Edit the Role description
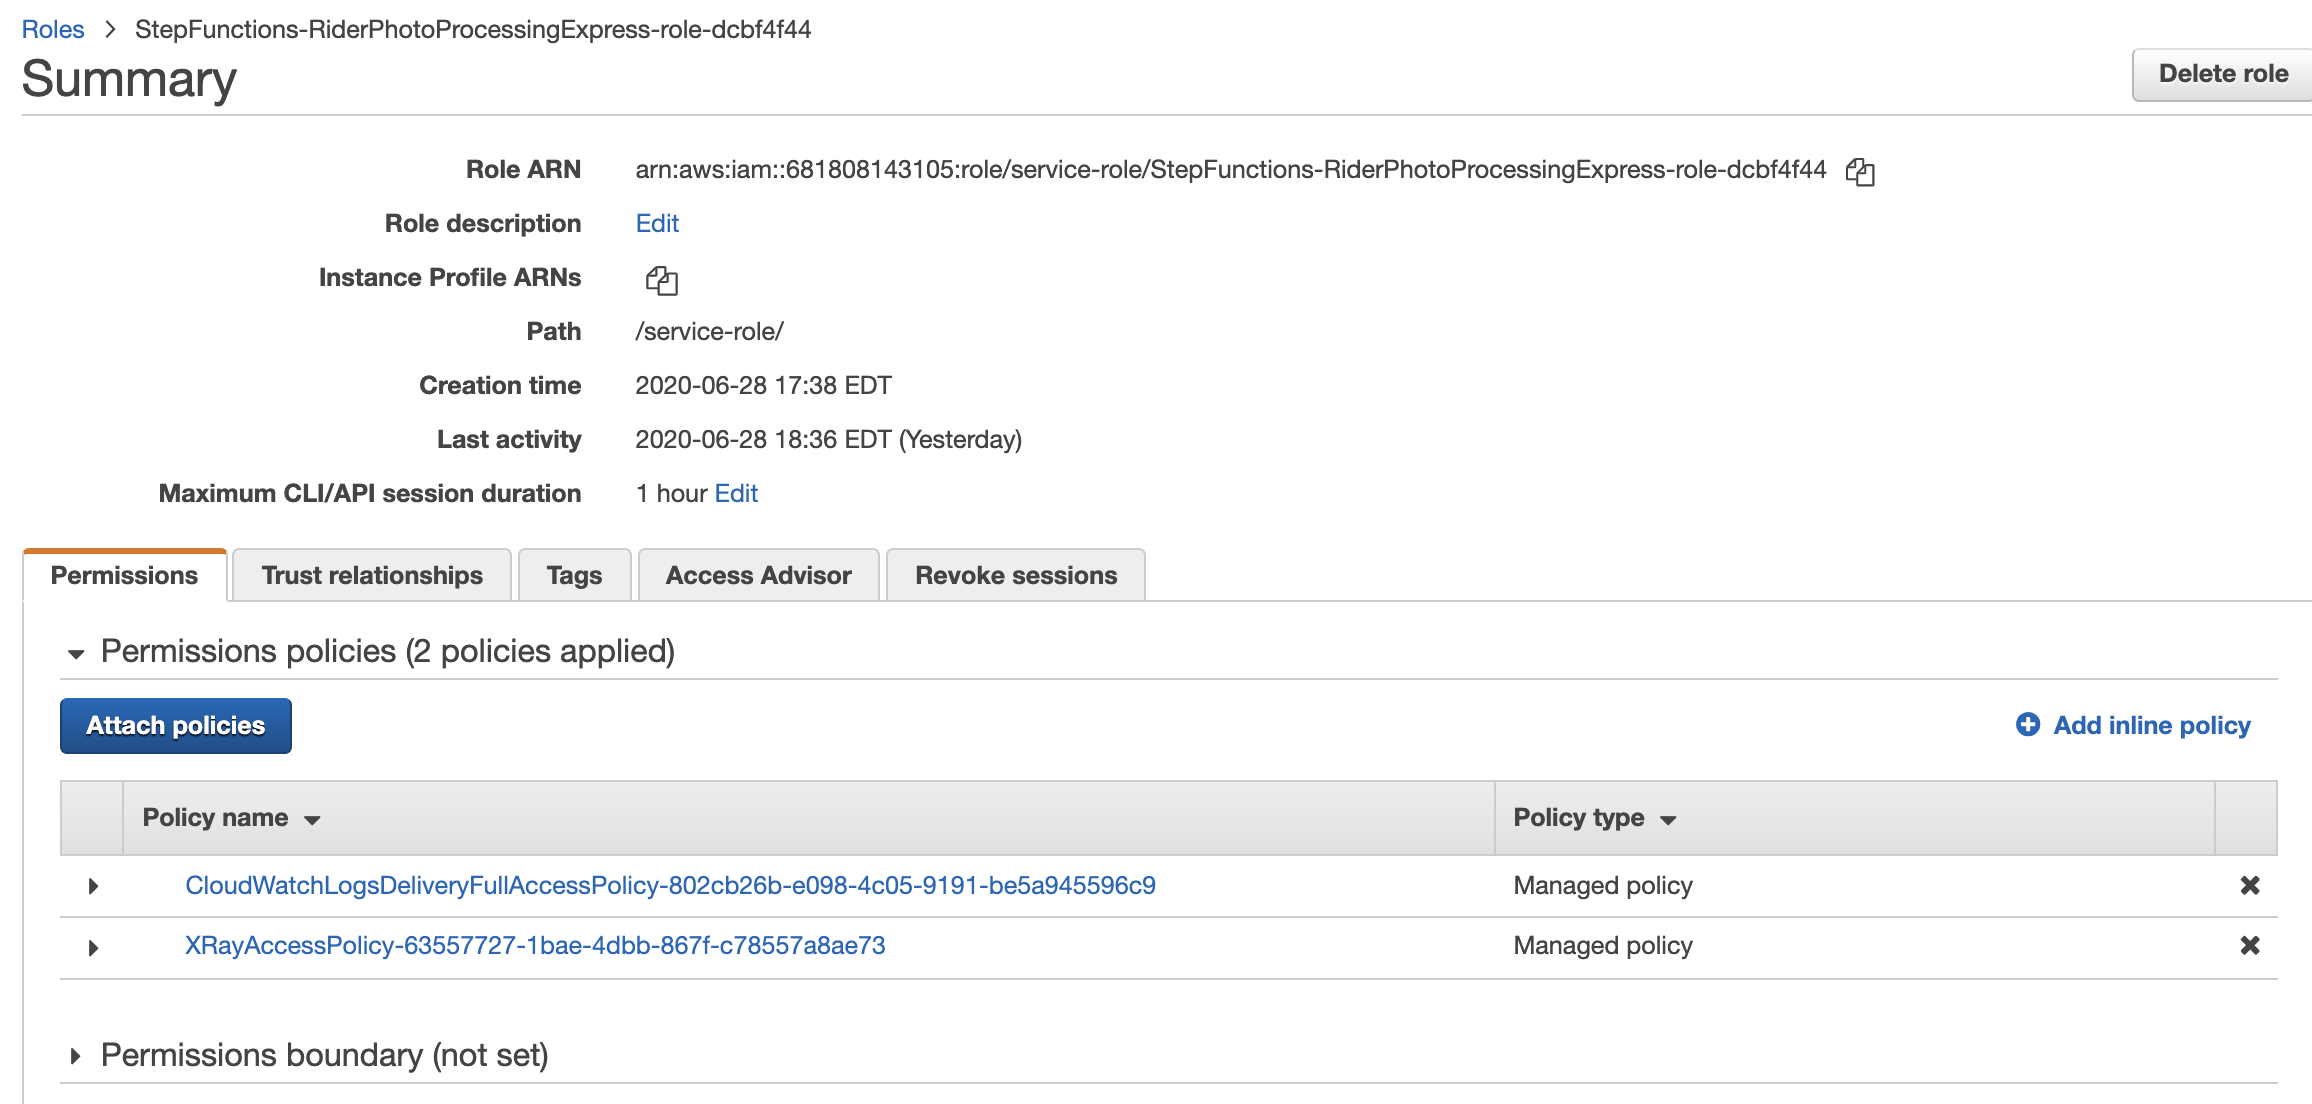The height and width of the screenshot is (1104, 2312). pos(657,223)
